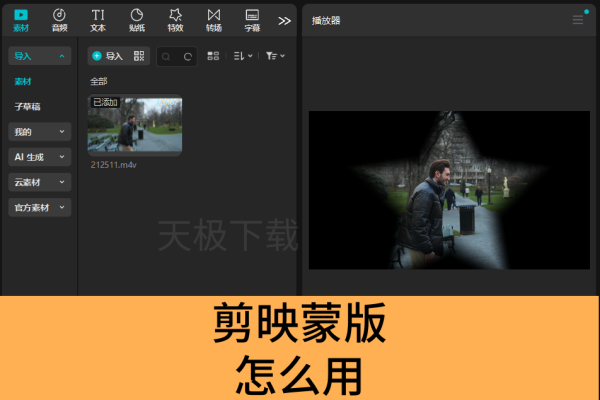The image size is (600, 400).
Task: Open the player hamburger menu
Action: click(578, 20)
